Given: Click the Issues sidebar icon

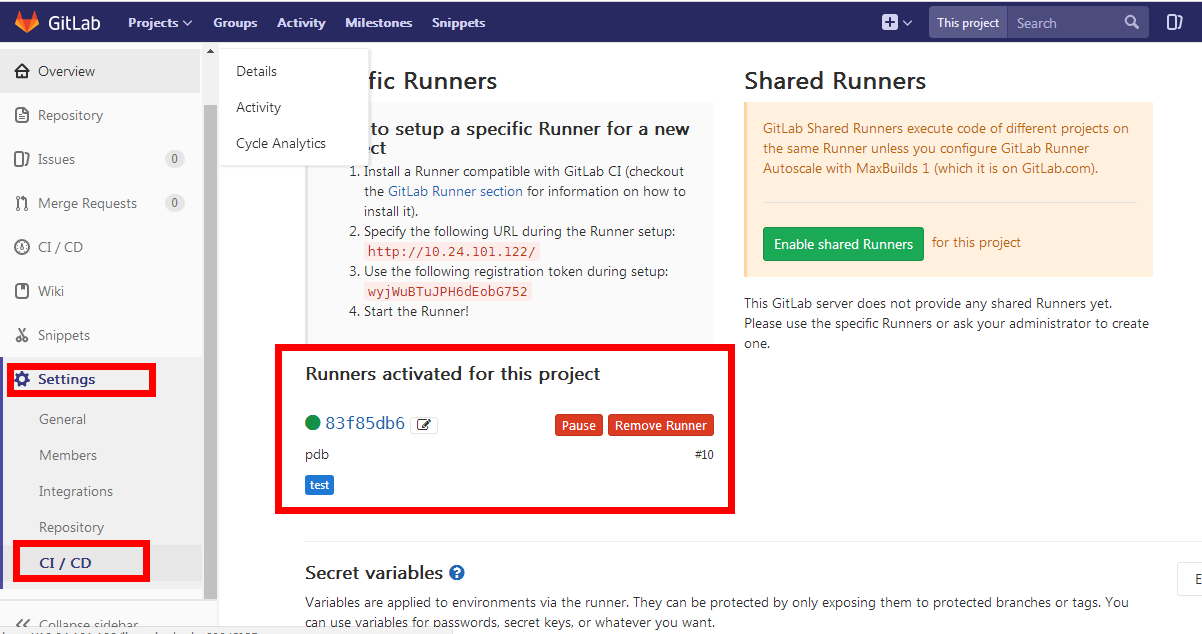Looking at the screenshot, I should pos(22,159).
